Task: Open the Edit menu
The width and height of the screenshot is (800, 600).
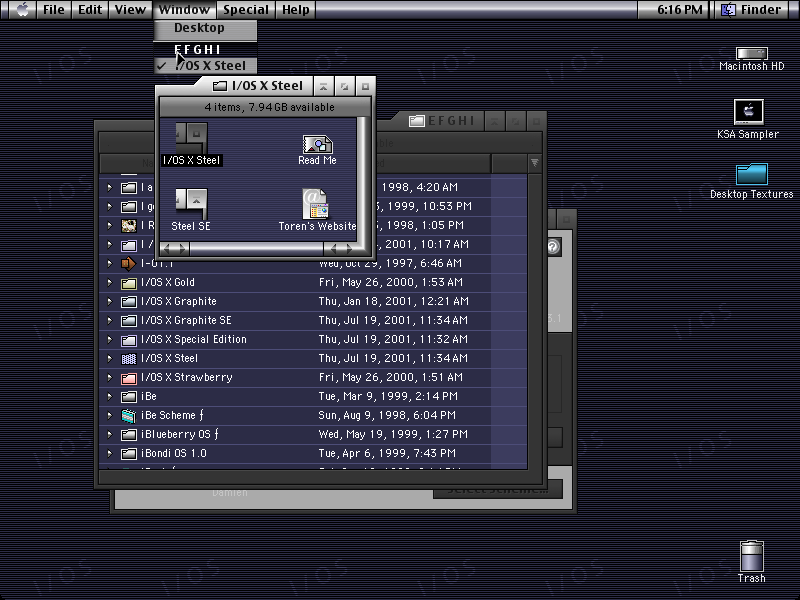Action: coord(90,10)
